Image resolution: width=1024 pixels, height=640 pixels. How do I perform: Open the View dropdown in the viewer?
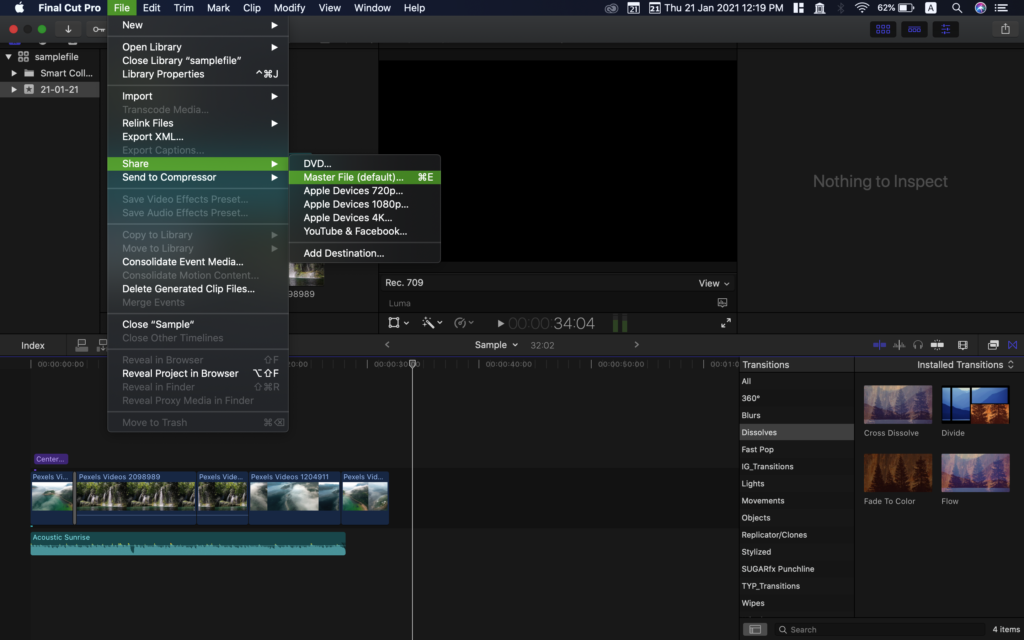point(714,283)
